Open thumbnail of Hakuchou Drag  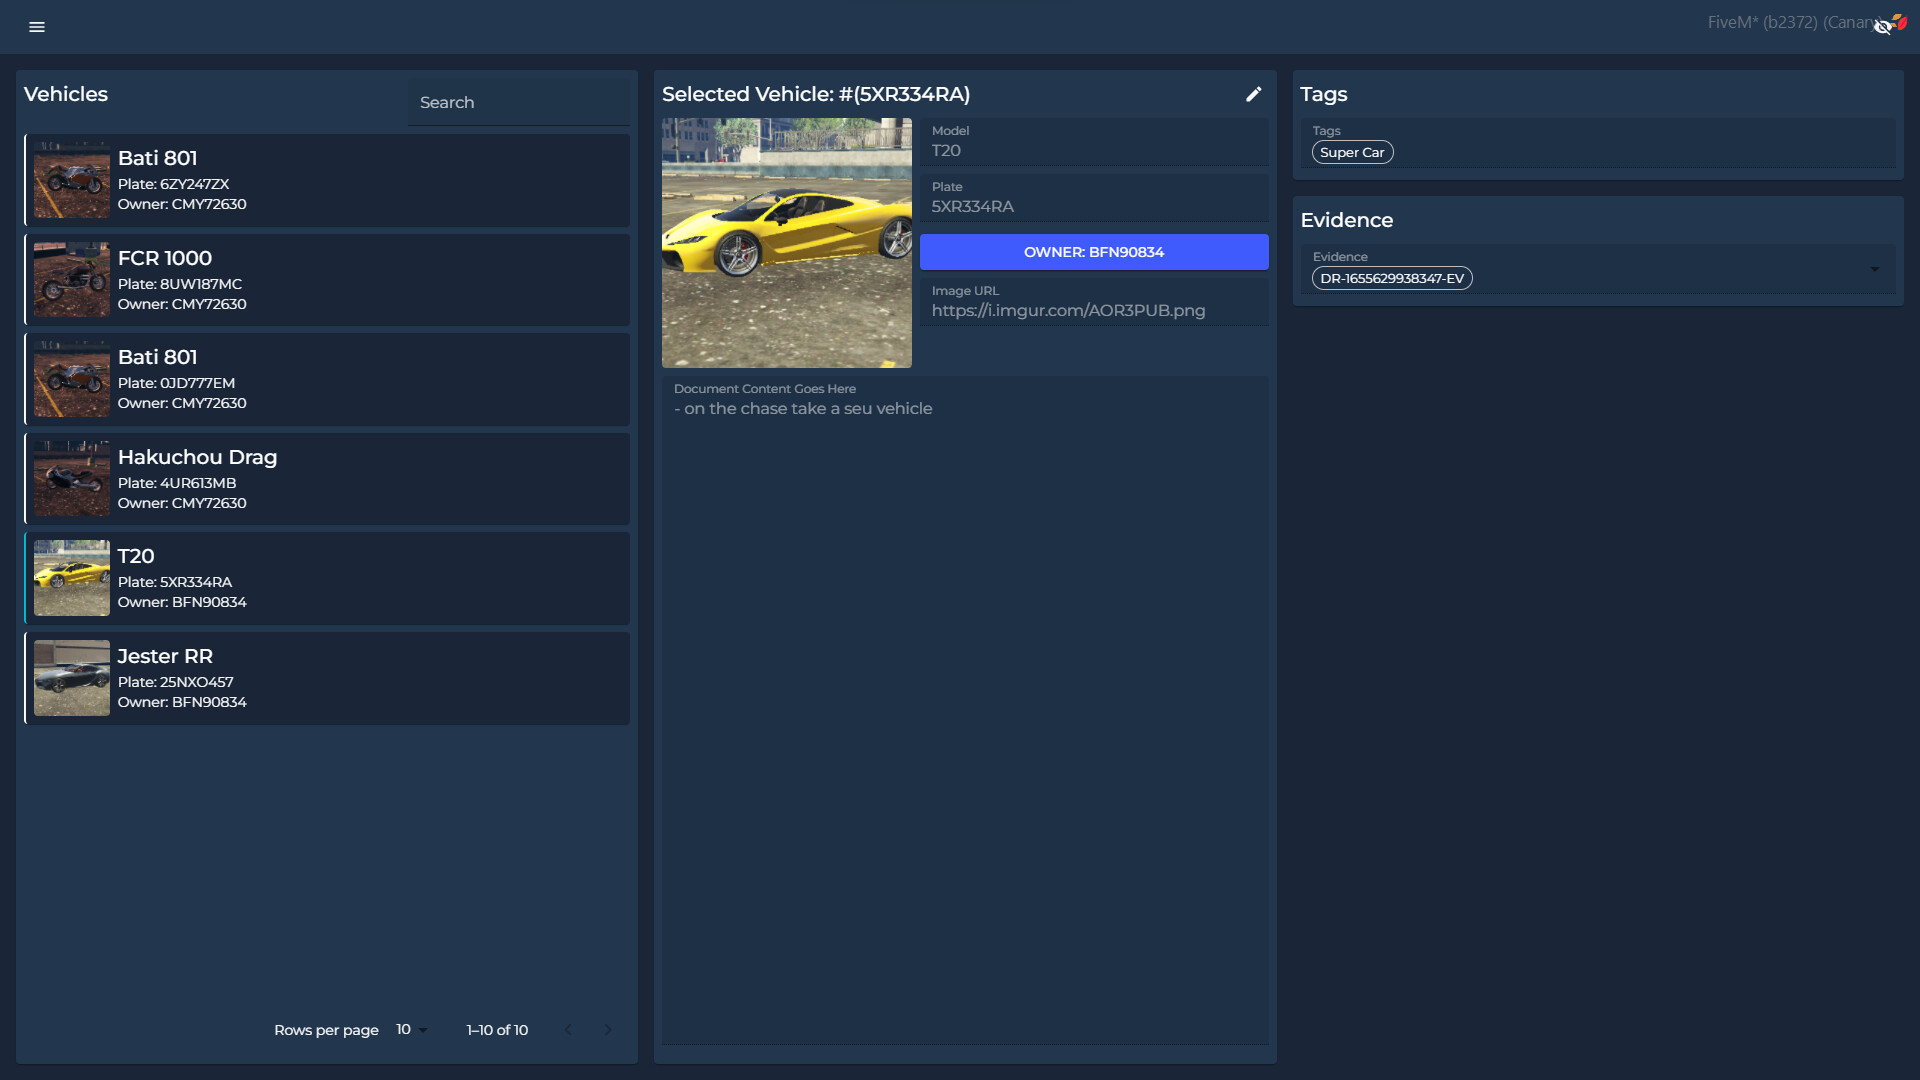pyautogui.click(x=72, y=479)
